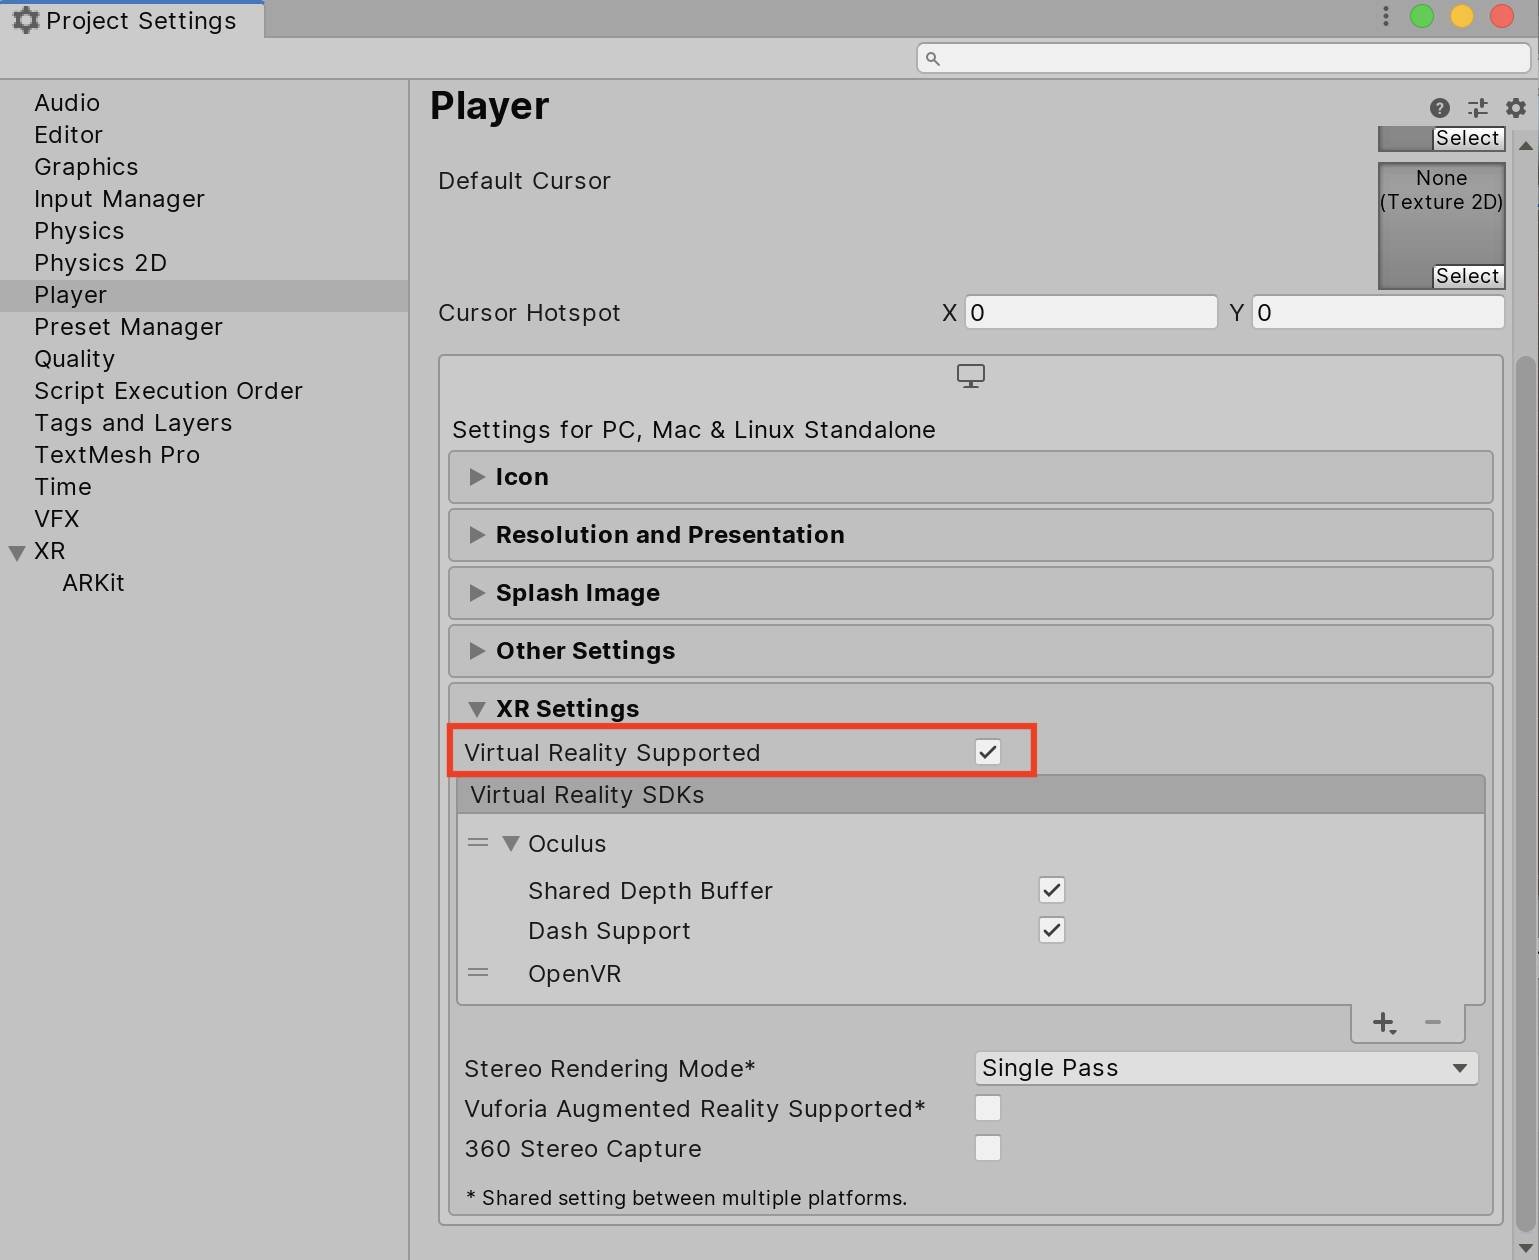Viewport: 1539px width, 1260px height.
Task: Expand the Other Settings section
Action: point(971,651)
